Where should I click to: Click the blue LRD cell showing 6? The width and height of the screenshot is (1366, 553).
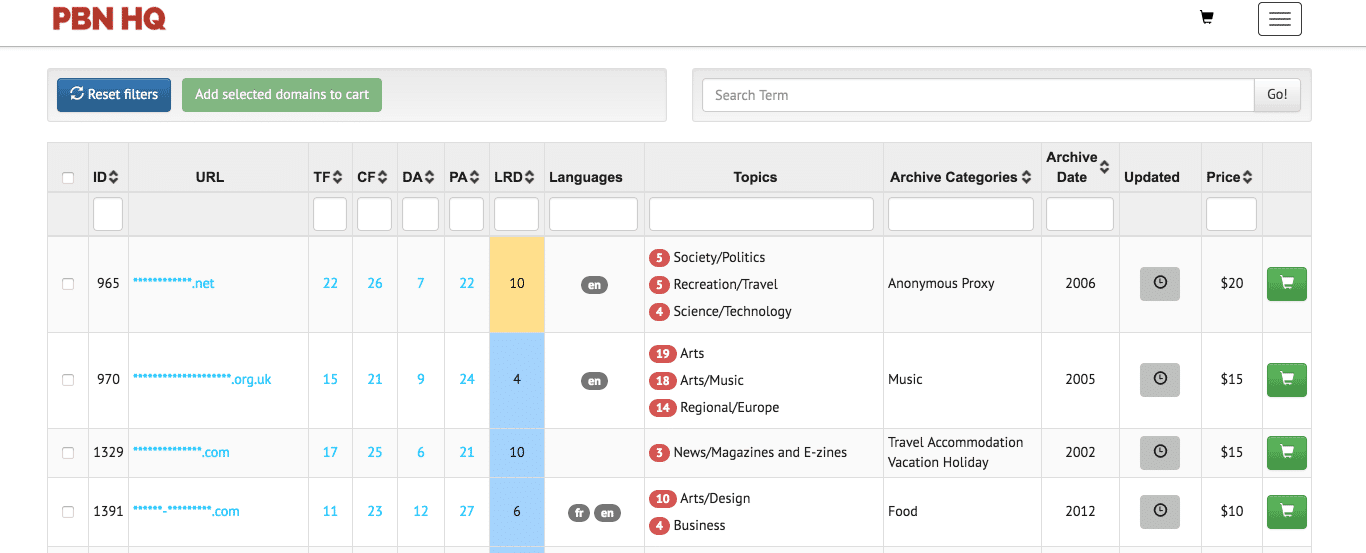517,512
